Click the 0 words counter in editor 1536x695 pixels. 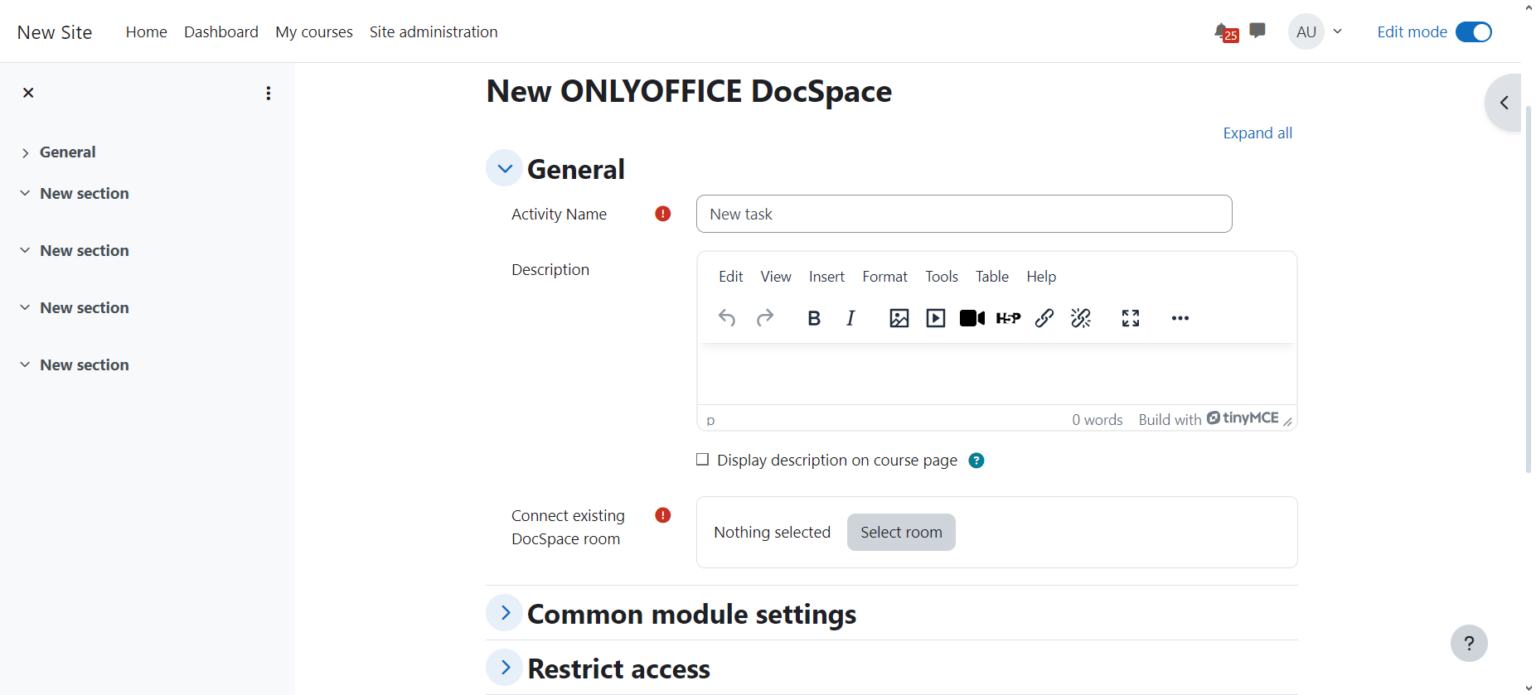[1097, 420]
